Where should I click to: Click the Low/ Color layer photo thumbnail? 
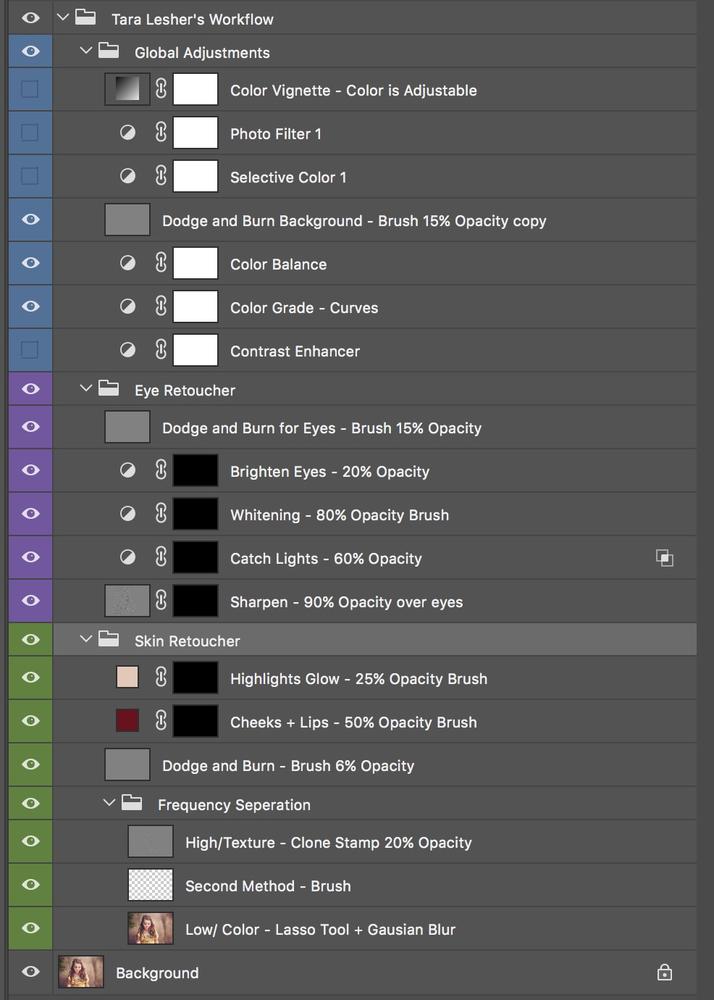[150, 929]
